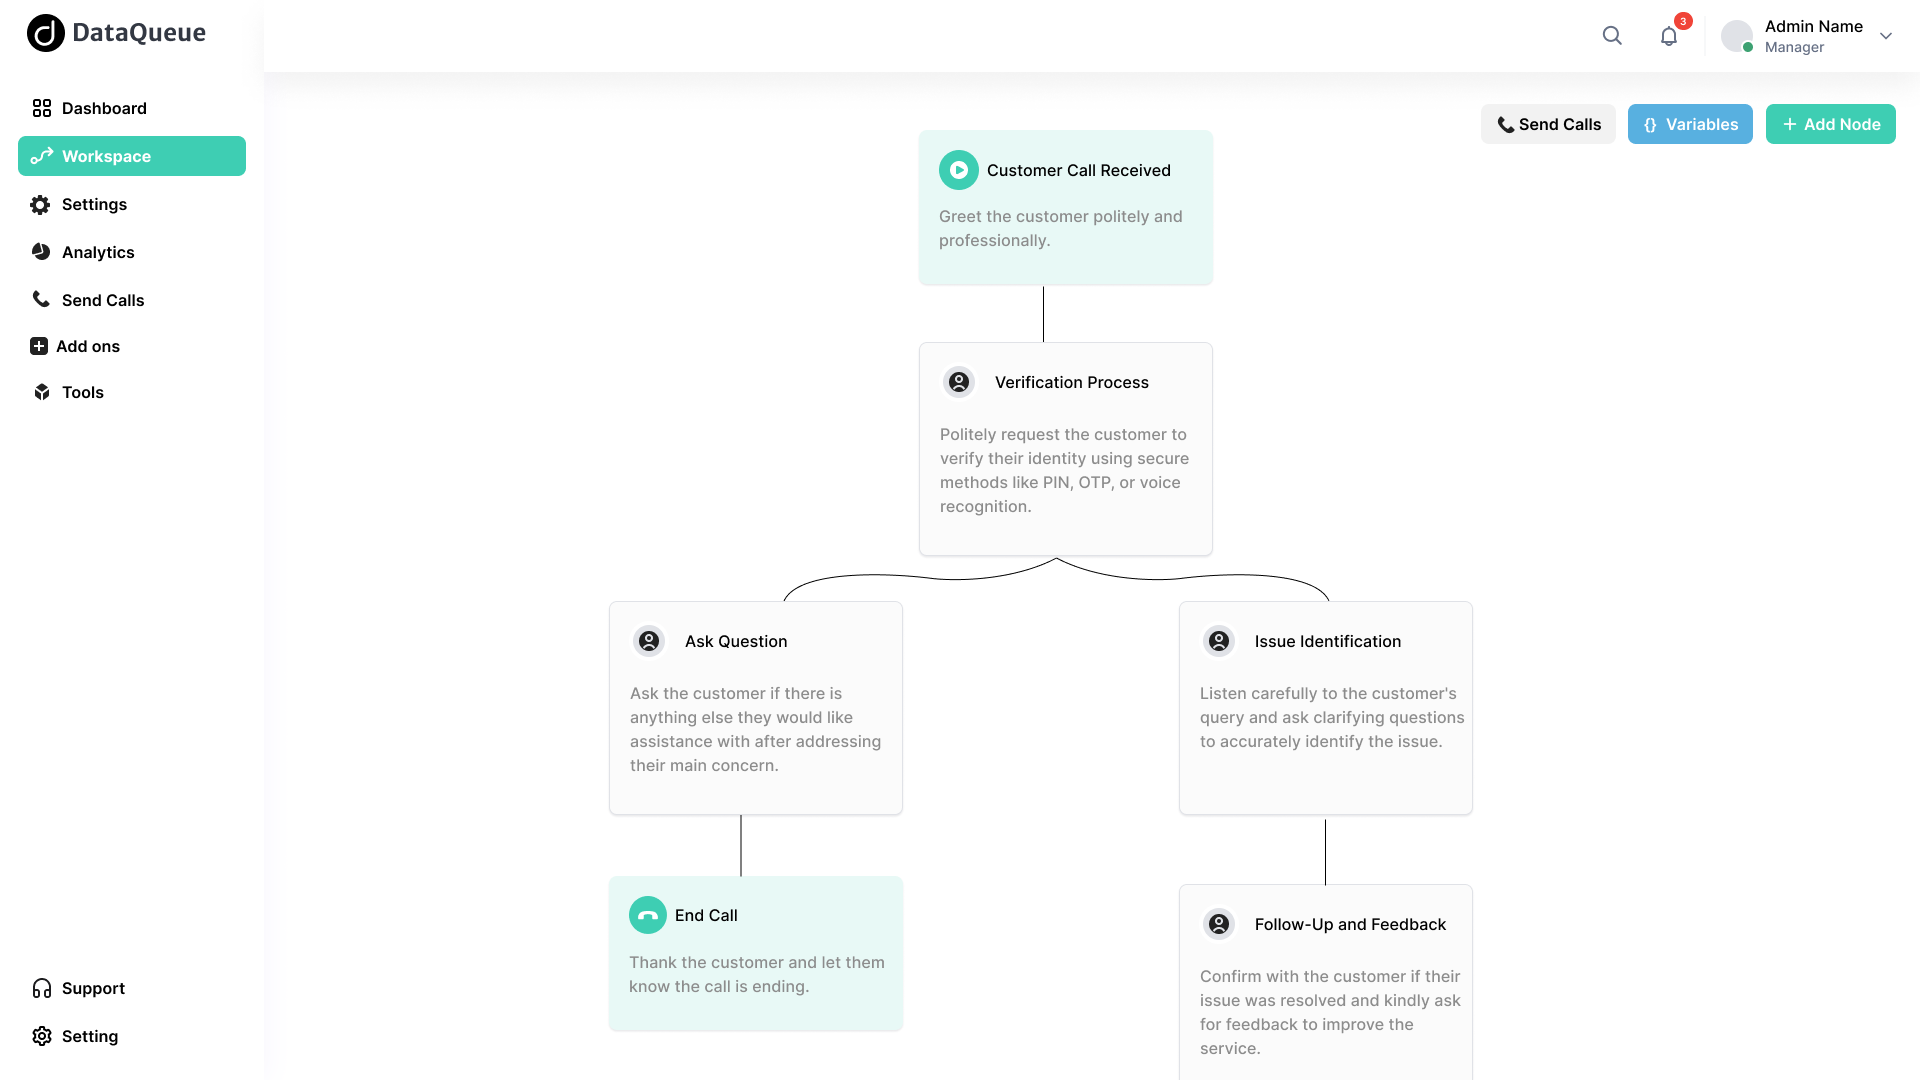Open Tools from the sidebar

coord(83,392)
